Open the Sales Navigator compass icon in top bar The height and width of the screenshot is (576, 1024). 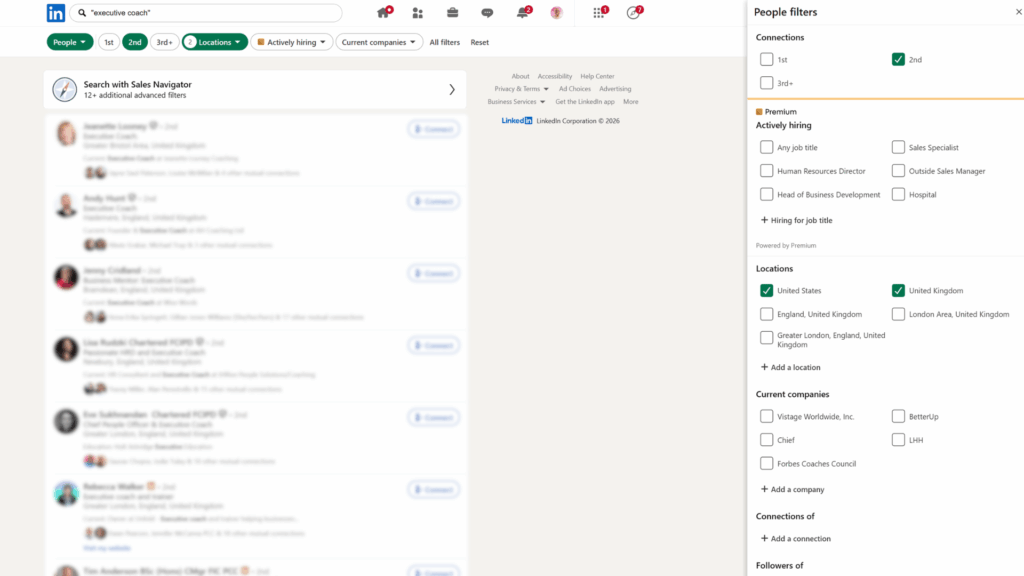[x=633, y=12]
